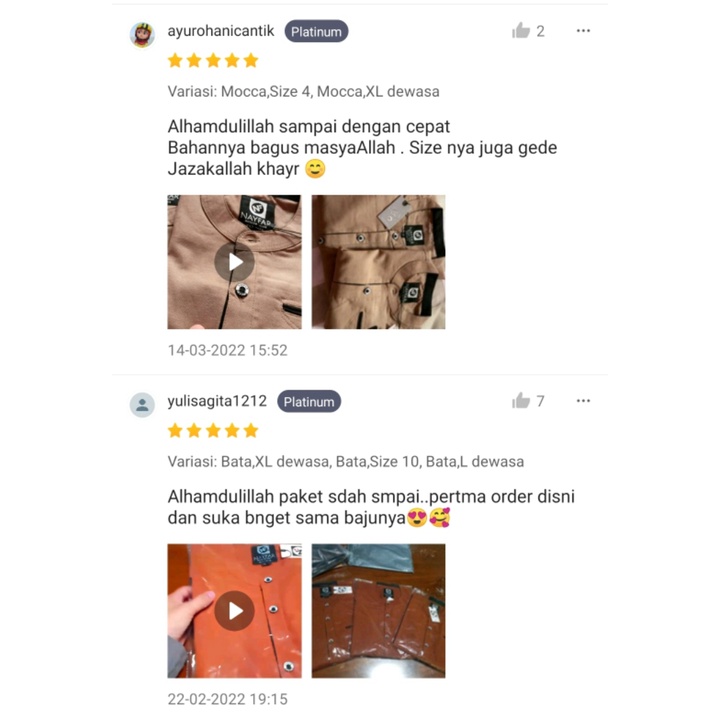Open more options for ayurohanicantik's review

coord(583,31)
